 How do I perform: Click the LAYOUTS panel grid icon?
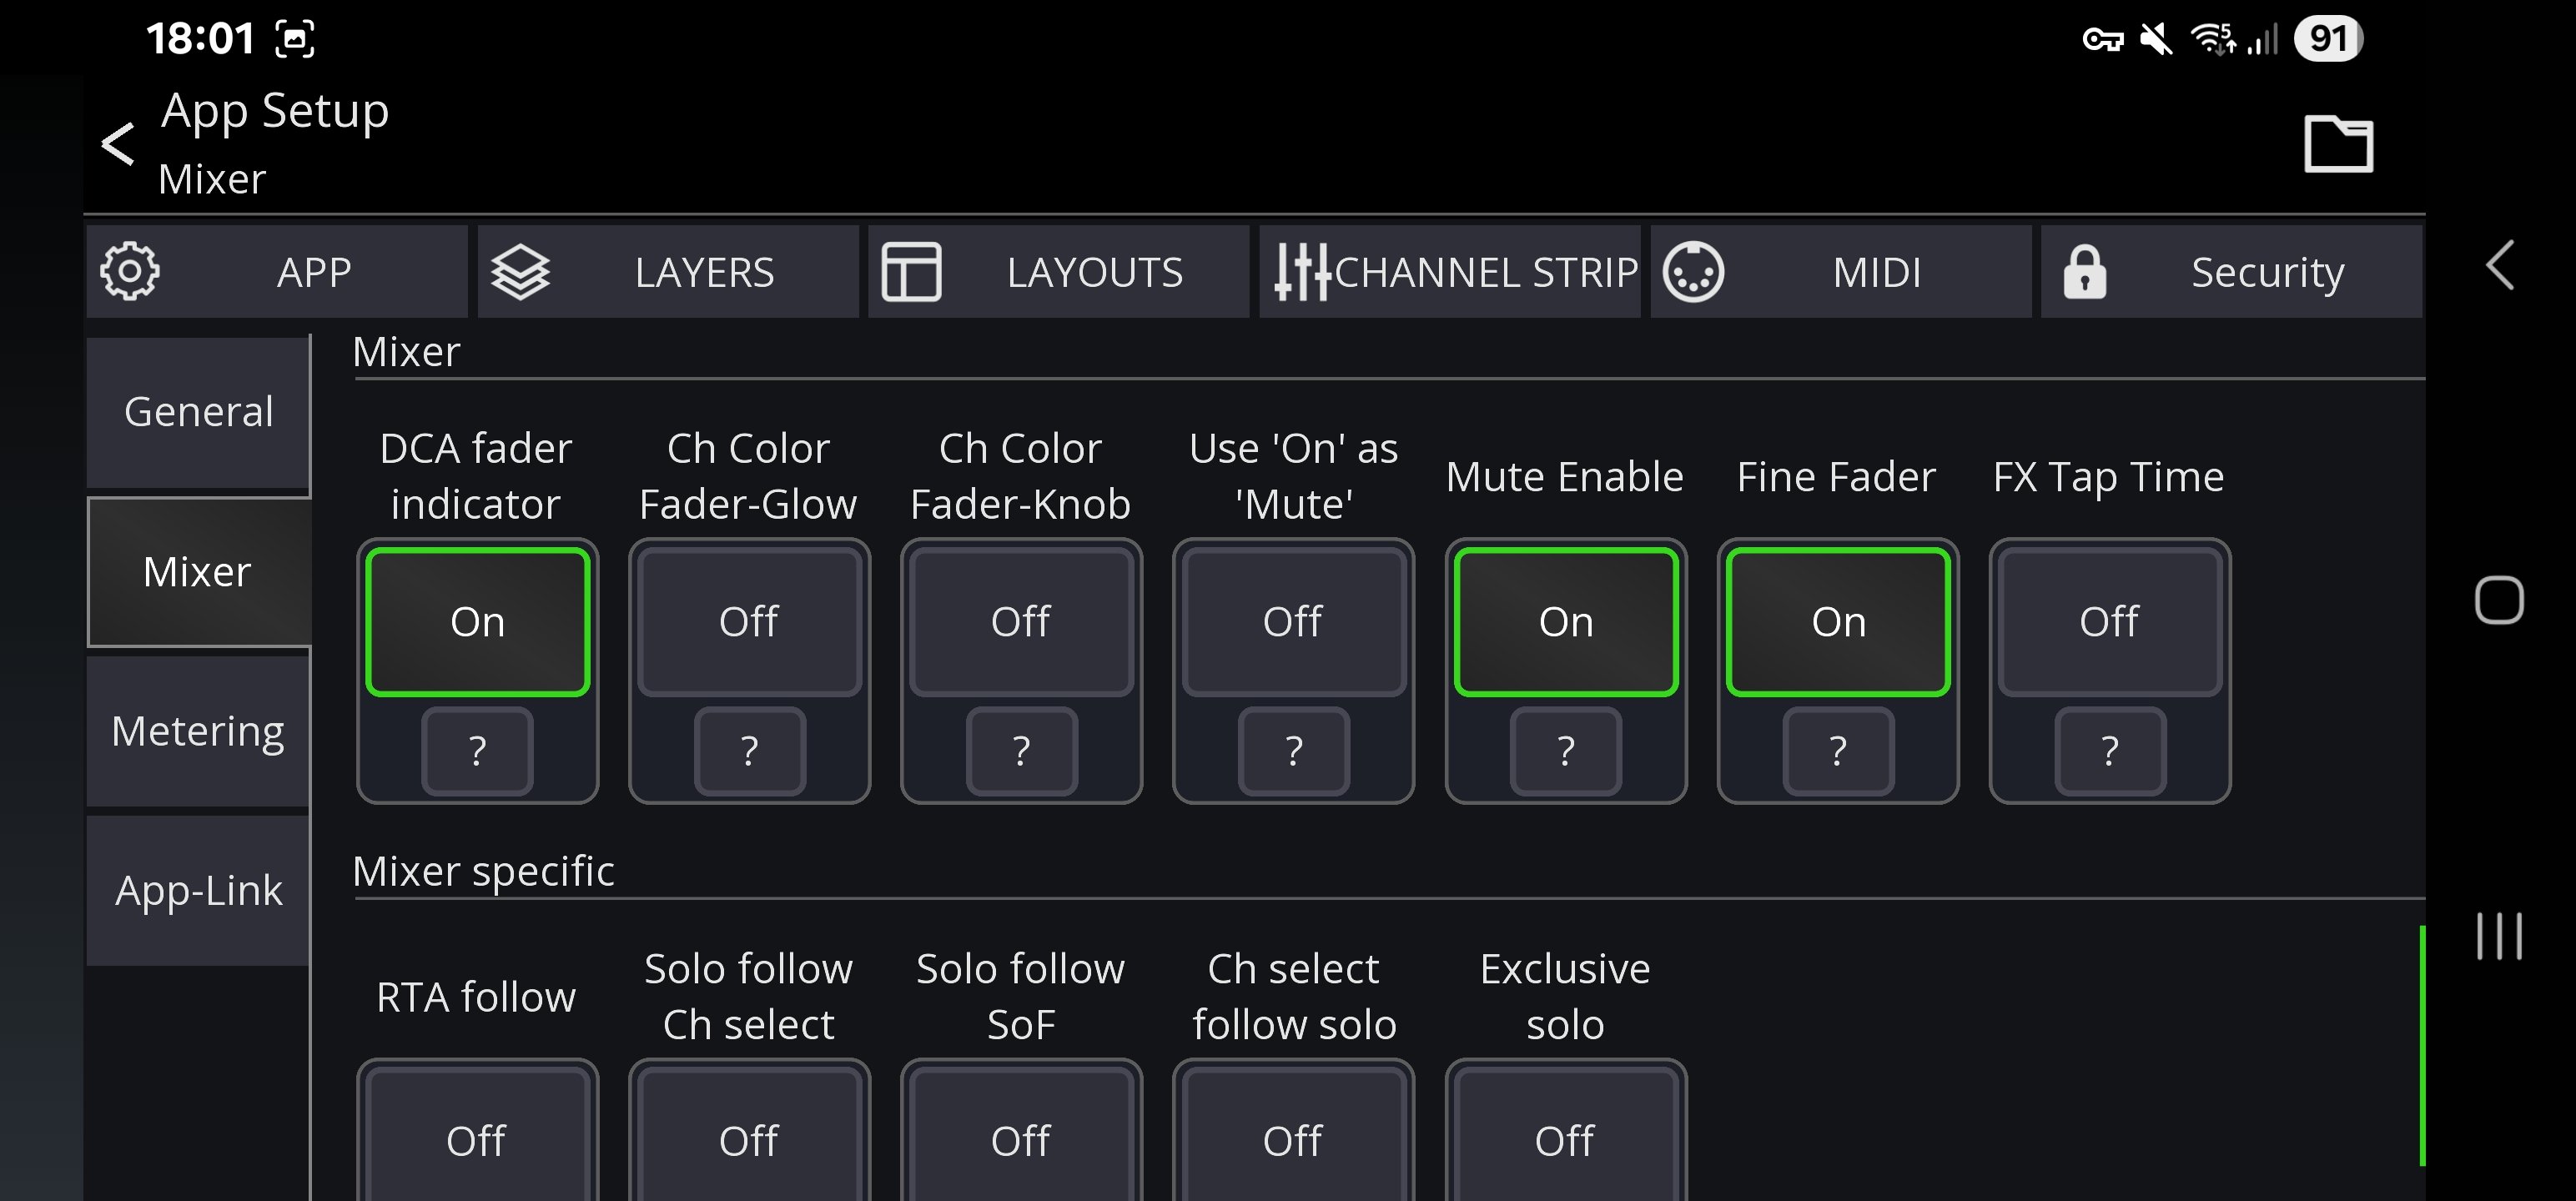pyautogui.click(x=911, y=271)
